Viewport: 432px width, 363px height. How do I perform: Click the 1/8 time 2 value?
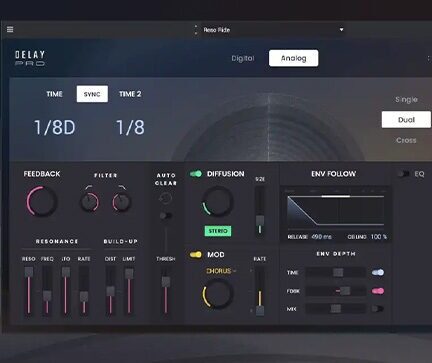[130, 127]
